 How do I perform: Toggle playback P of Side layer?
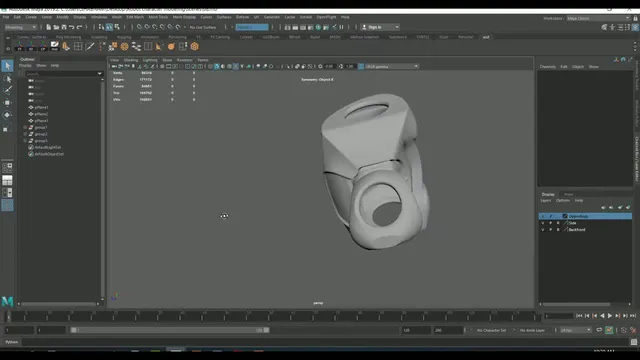(x=550, y=223)
